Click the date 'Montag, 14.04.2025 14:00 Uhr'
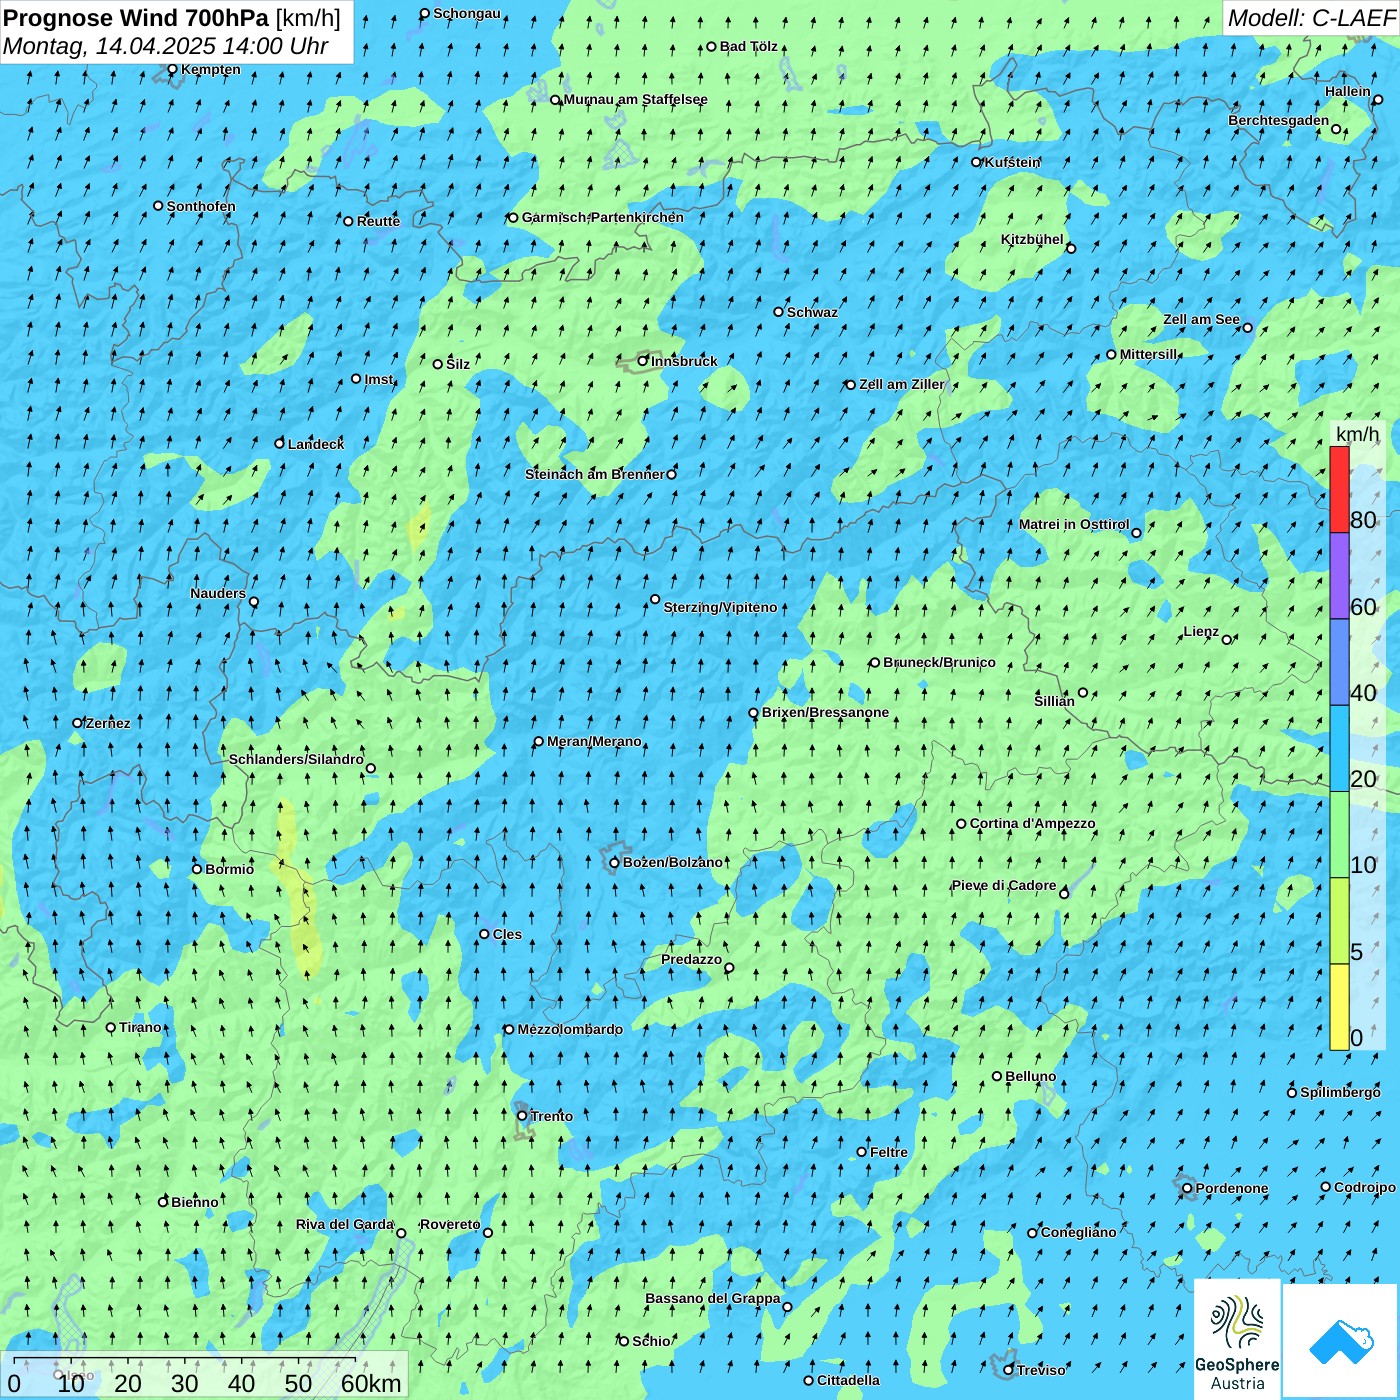 [x=166, y=46]
